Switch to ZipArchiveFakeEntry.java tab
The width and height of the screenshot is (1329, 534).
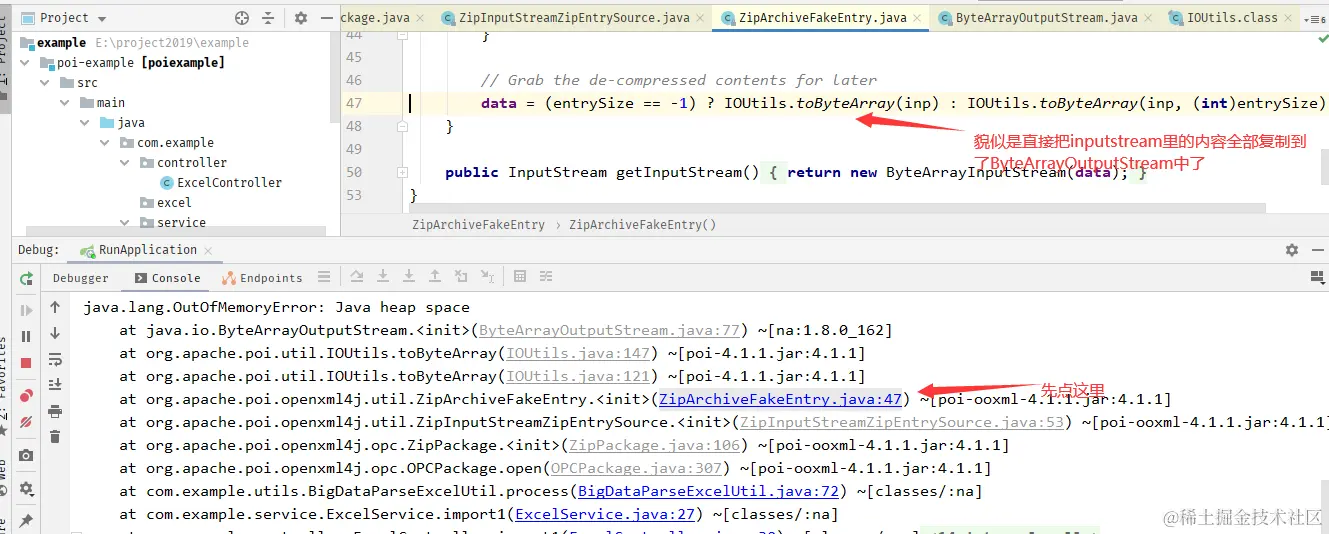click(822, 18)
